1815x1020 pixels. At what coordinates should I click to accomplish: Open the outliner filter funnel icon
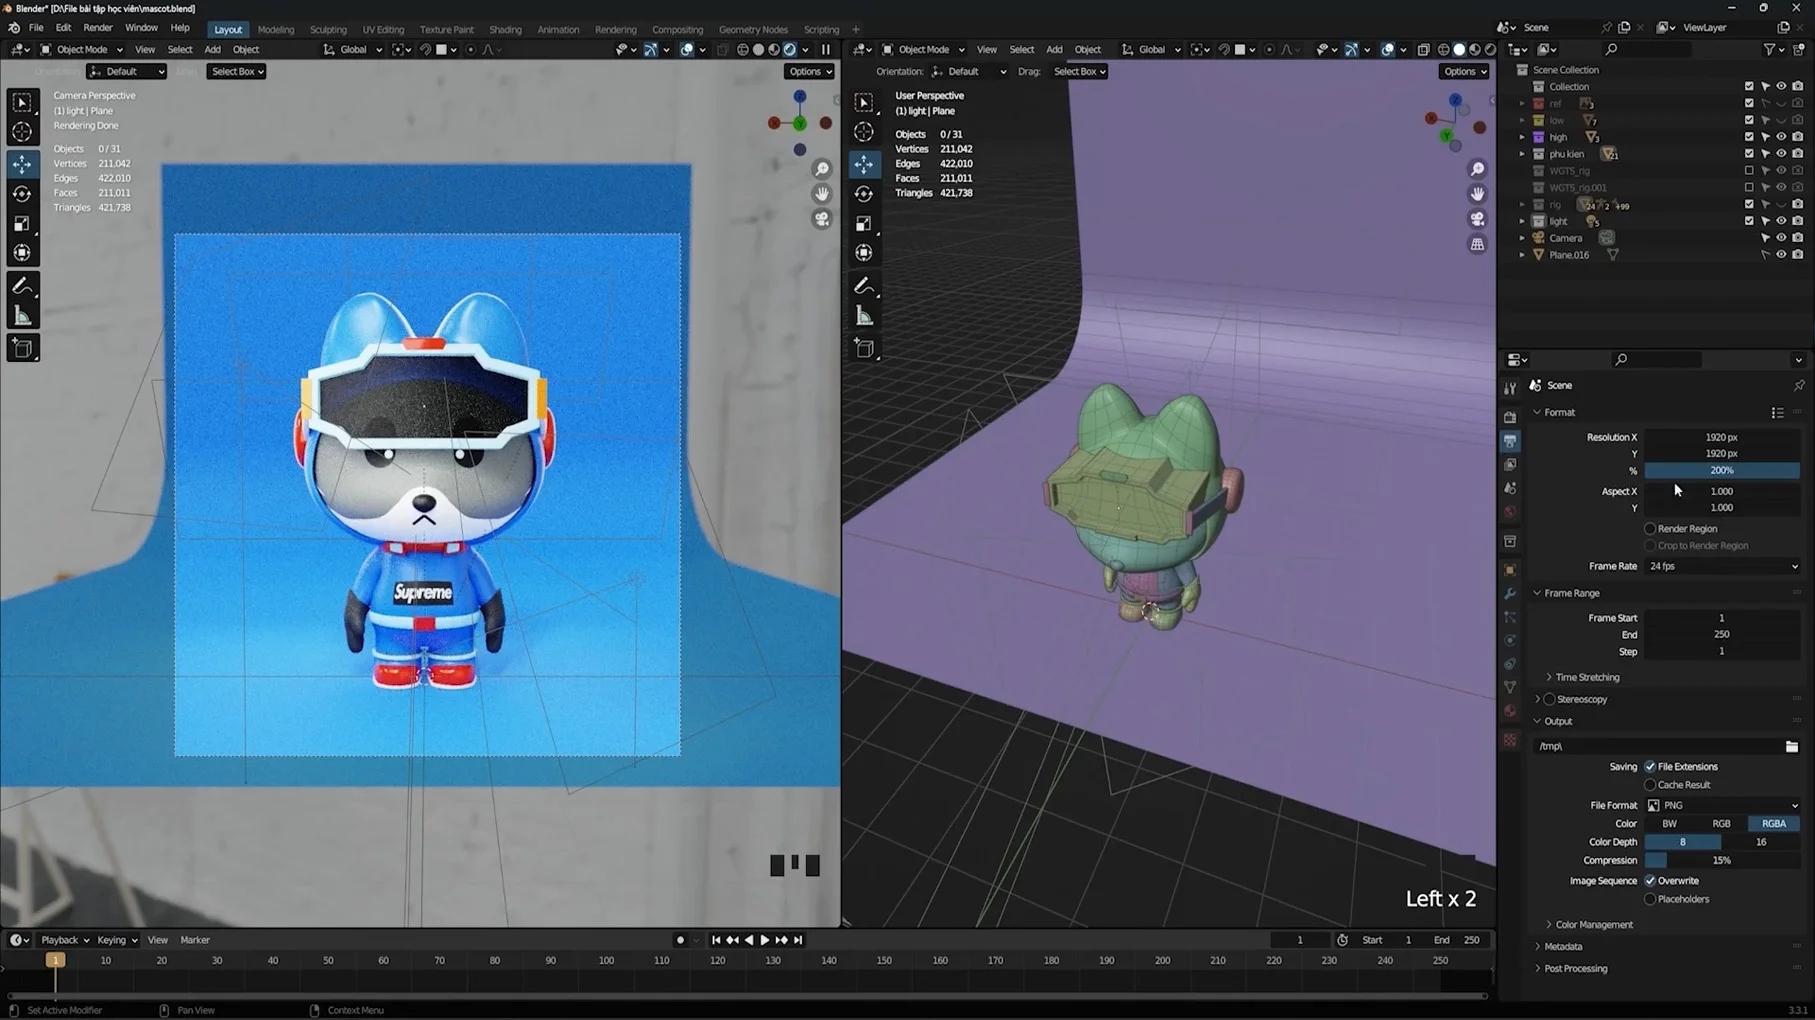click(1769, 49)
